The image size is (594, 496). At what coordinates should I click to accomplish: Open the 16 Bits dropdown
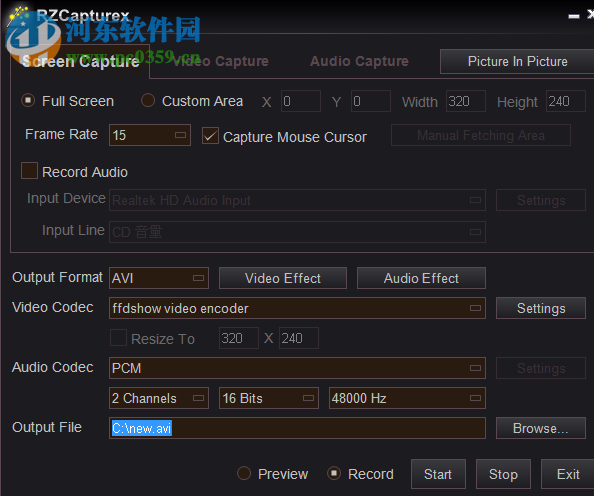[269, 398]
